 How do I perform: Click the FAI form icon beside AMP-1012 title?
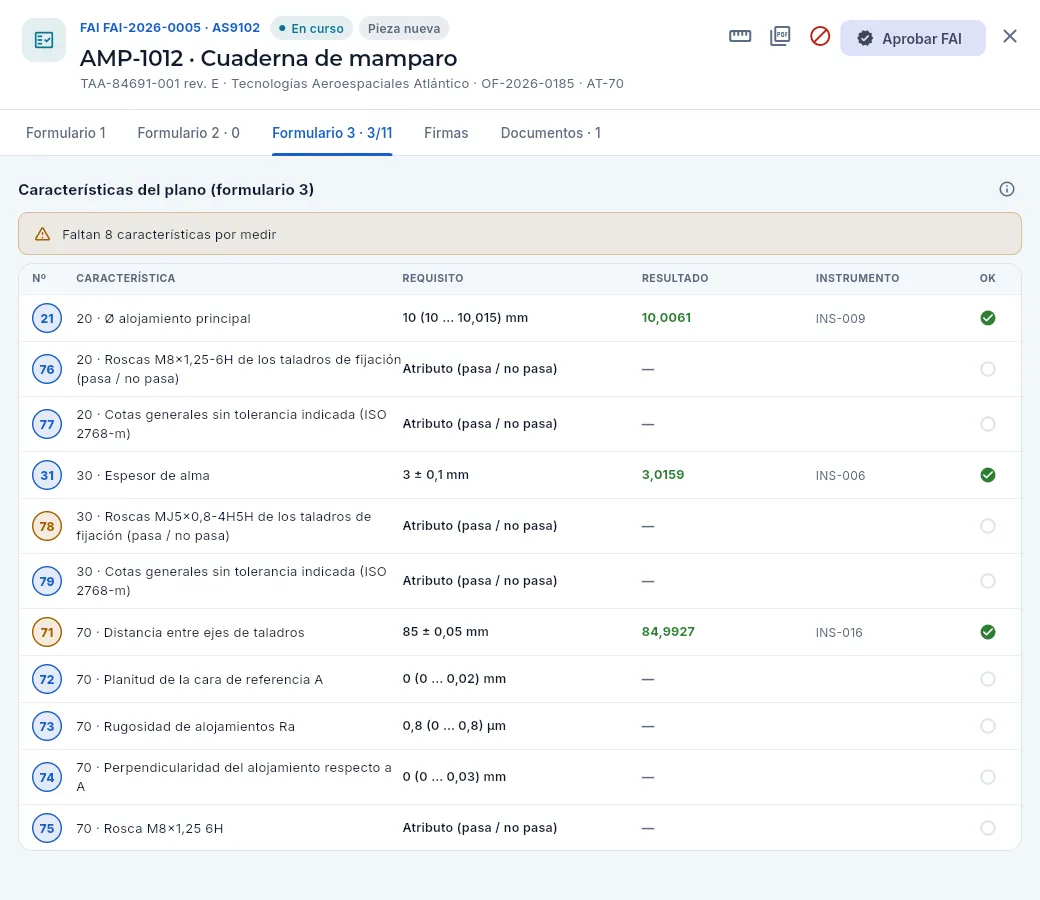[44, 40]
